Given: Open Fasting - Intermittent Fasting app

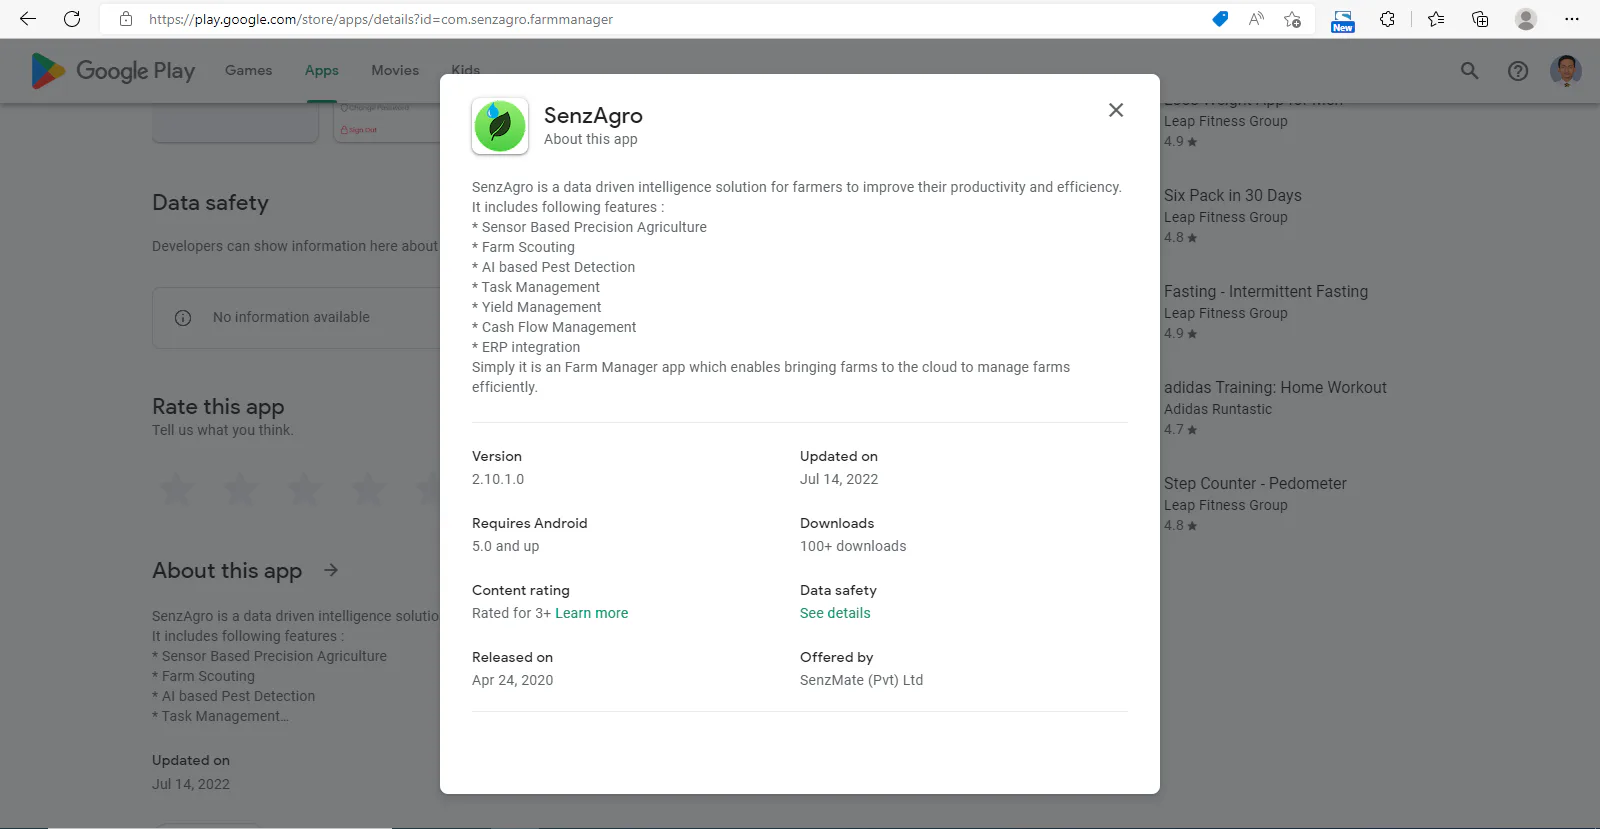Looking at the screenshot, I should click(1266, 291).
